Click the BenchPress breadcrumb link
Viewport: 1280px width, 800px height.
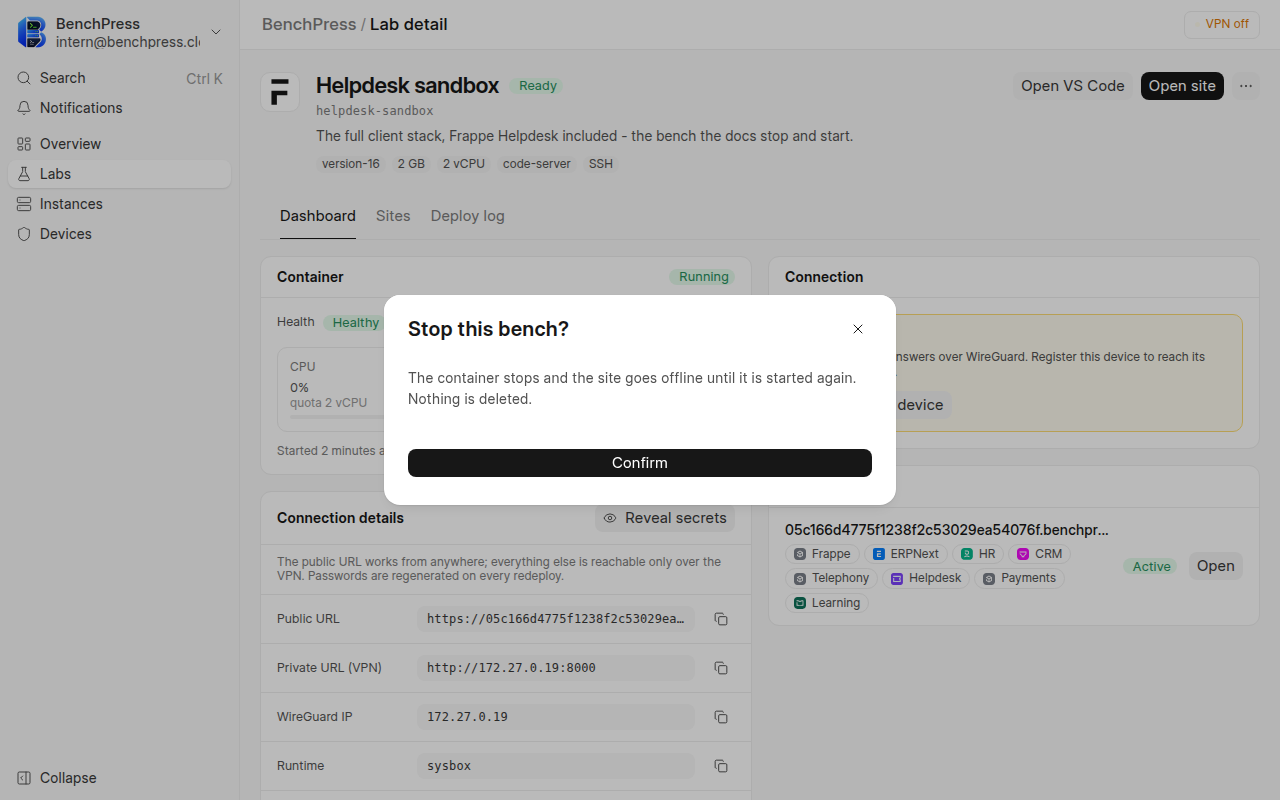[x=309, y=24]
